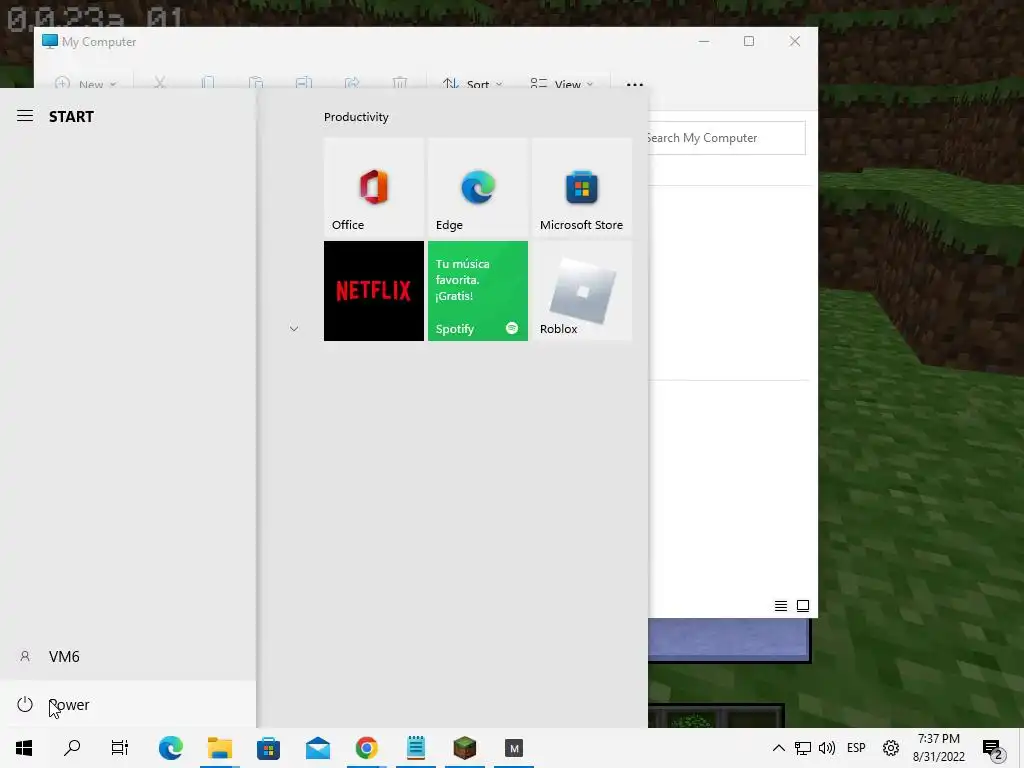Screen dimensions: 1024x768
Task: Launch Chrome from the taskbar
Action: (366, 748)
